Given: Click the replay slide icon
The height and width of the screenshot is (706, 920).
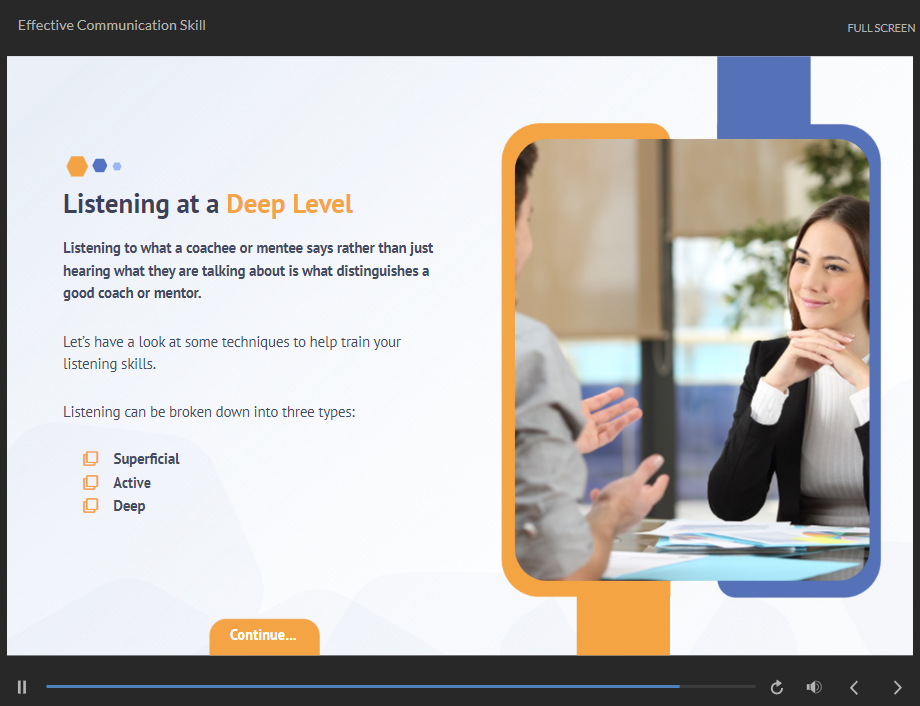Looking at the screenshot, I should click(777, 687).
